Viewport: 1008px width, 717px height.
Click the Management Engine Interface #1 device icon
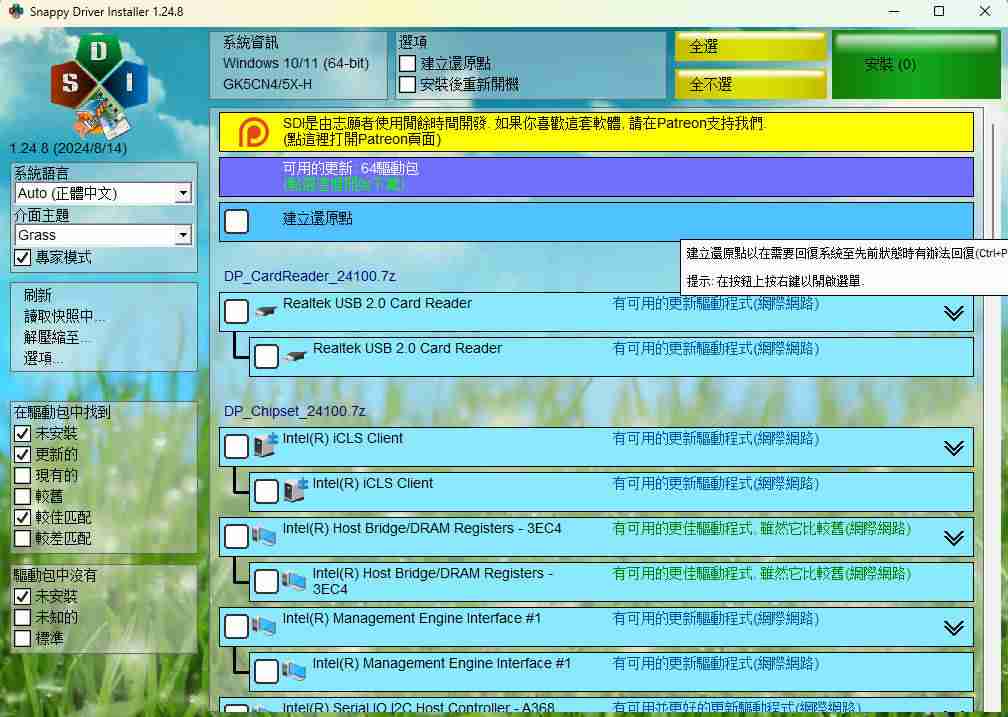tap(265, 626)
